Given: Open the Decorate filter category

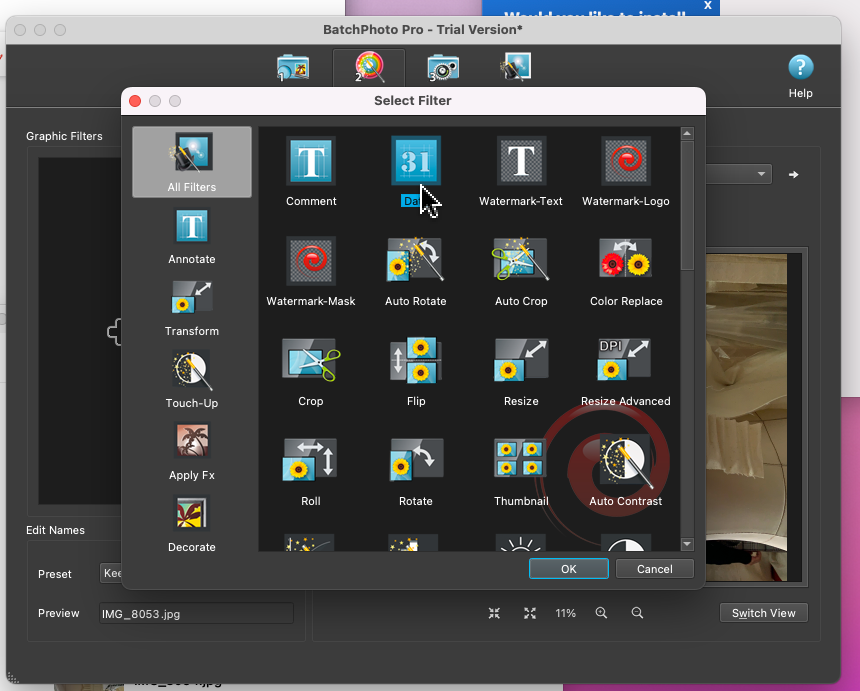Looking at the screenshot, I should 192,524.
